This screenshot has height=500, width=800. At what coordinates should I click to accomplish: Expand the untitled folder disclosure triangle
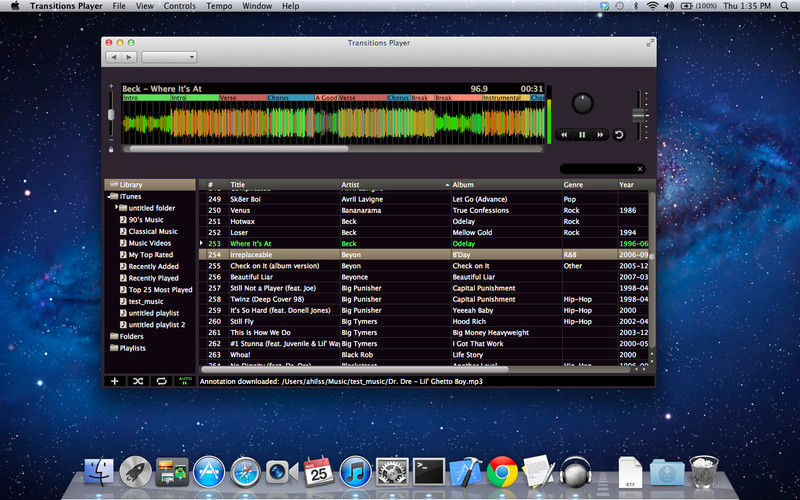(116, 208)
